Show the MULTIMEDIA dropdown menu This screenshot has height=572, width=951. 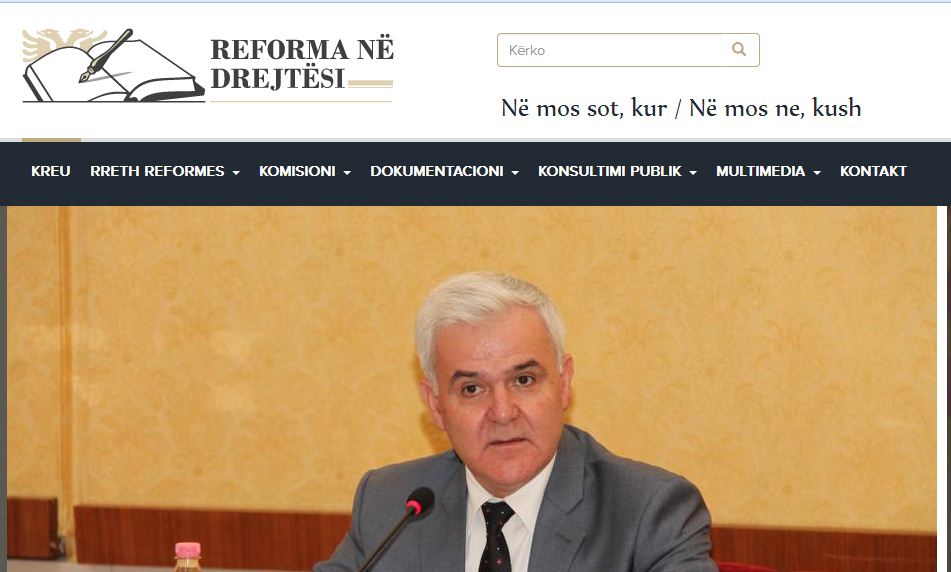(x=760, y=171)
